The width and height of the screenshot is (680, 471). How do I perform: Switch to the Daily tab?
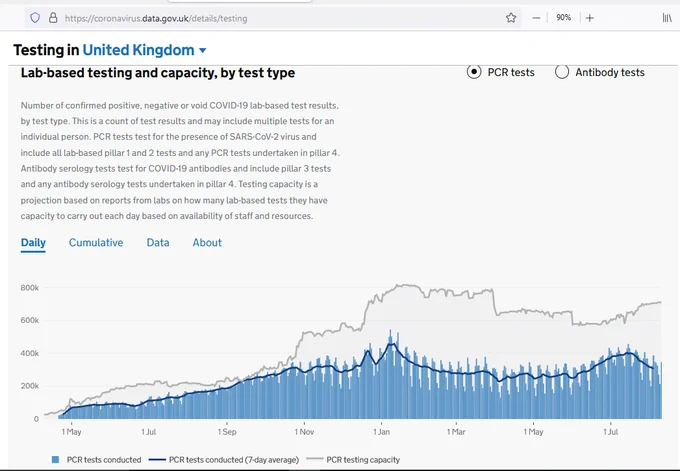(33, 242)
